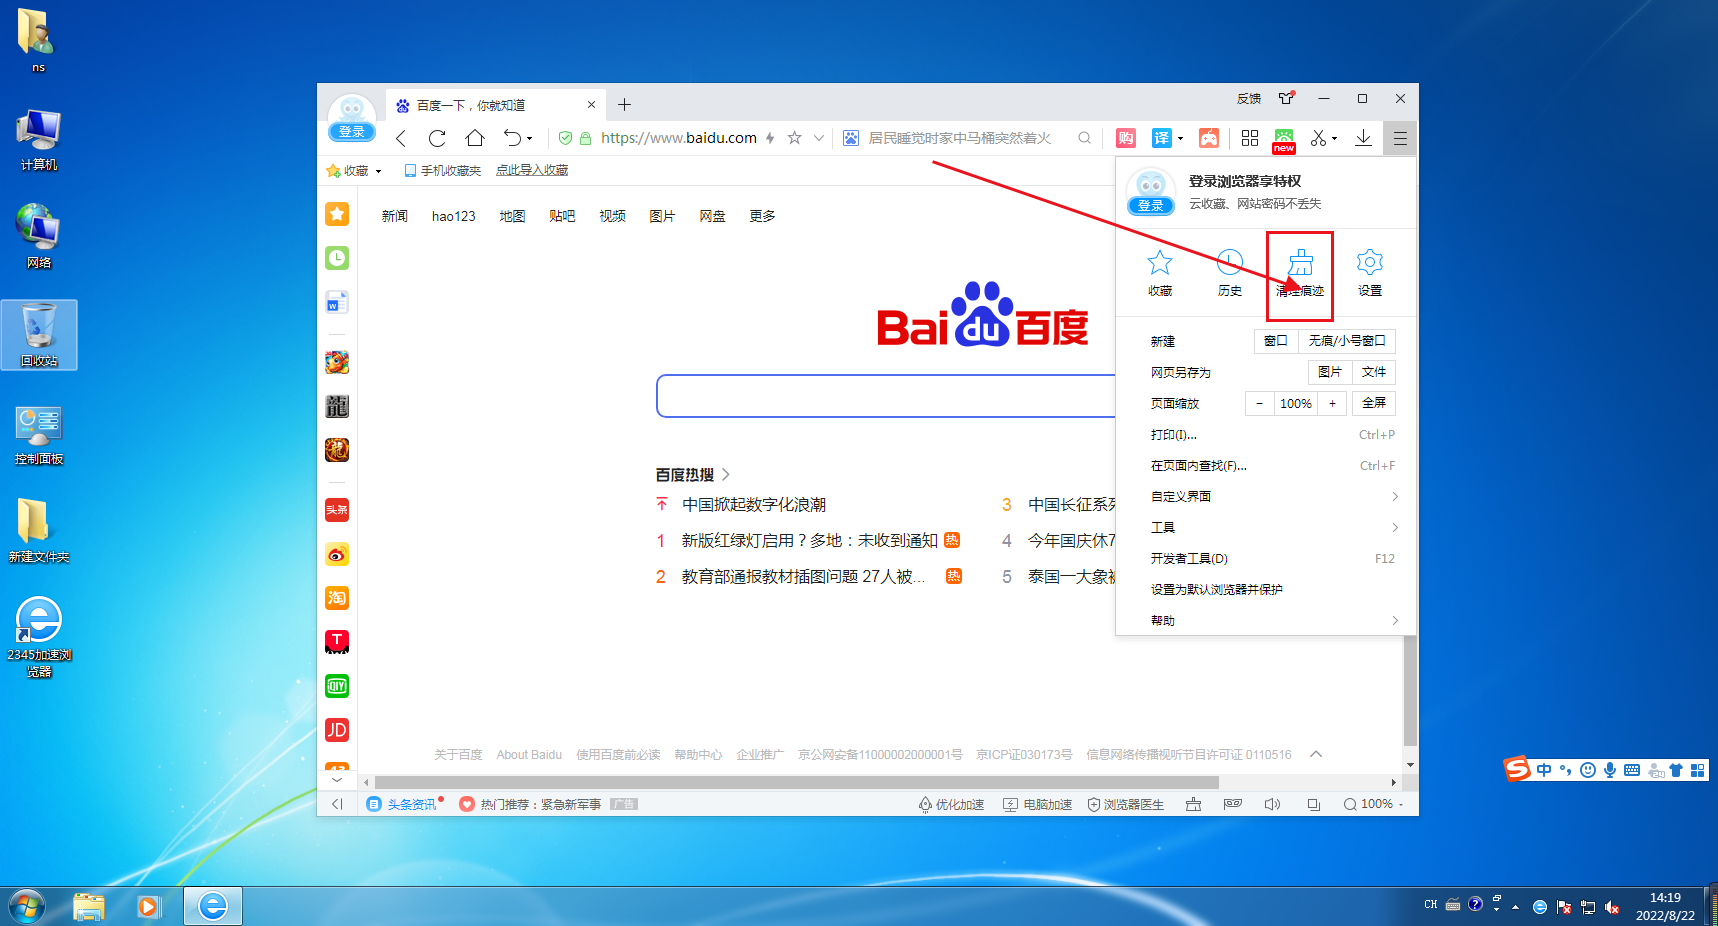Open the Weibo sidebar icon

[337, 554]
